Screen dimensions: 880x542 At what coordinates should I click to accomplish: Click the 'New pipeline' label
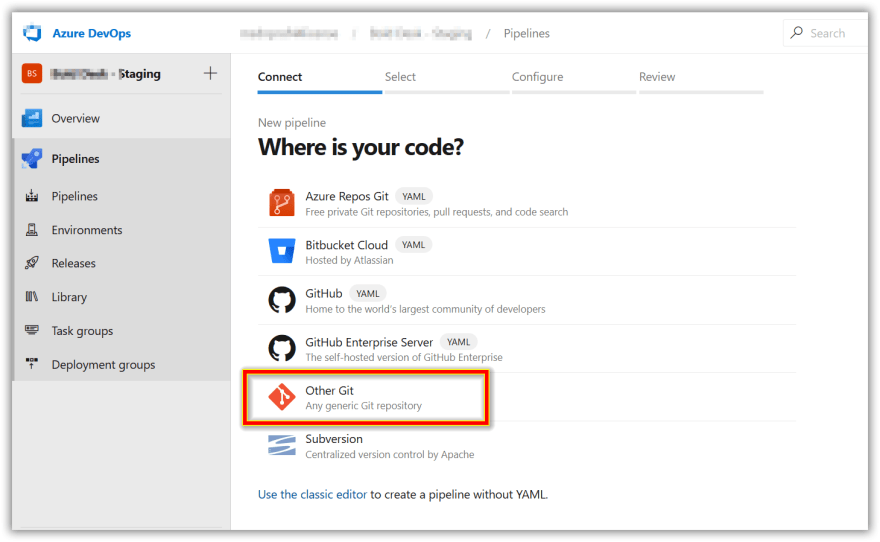pyautogui.click(x=292, y=122)
